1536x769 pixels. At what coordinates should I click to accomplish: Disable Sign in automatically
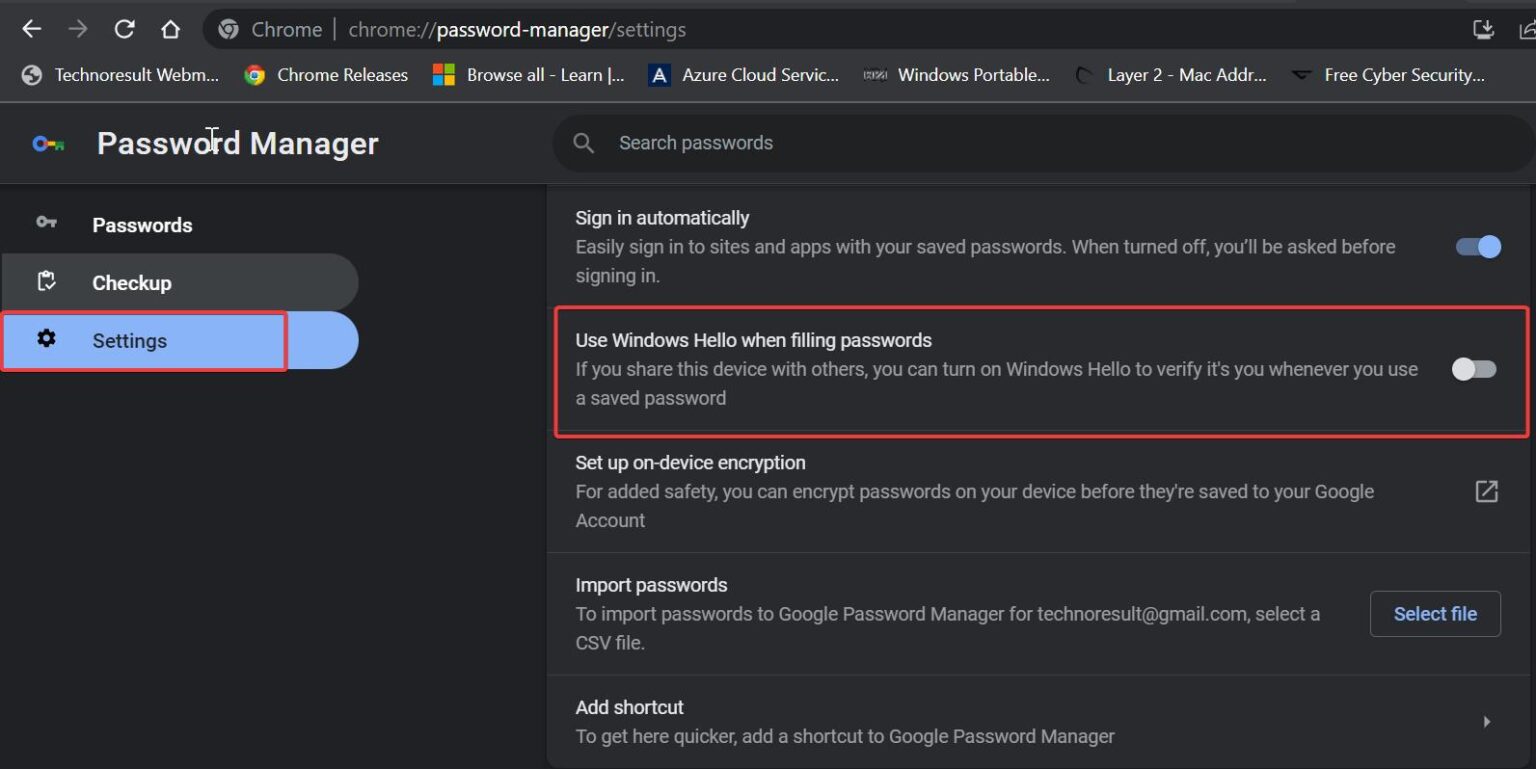[1476, 247]
